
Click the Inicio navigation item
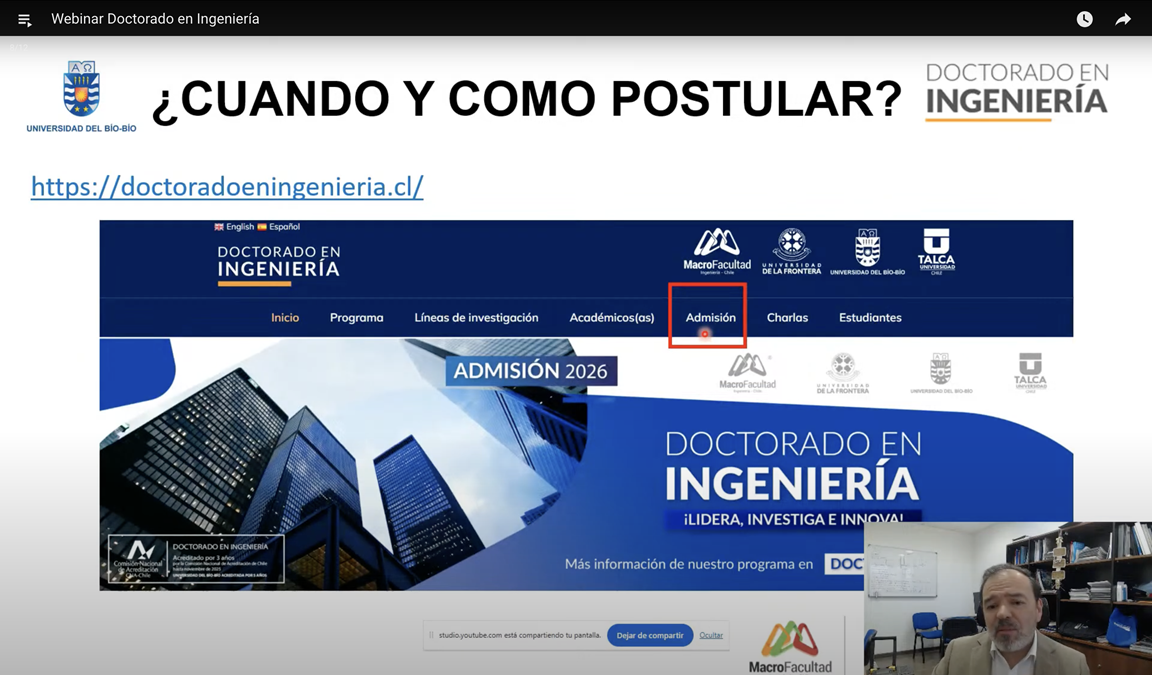point(285,317)
